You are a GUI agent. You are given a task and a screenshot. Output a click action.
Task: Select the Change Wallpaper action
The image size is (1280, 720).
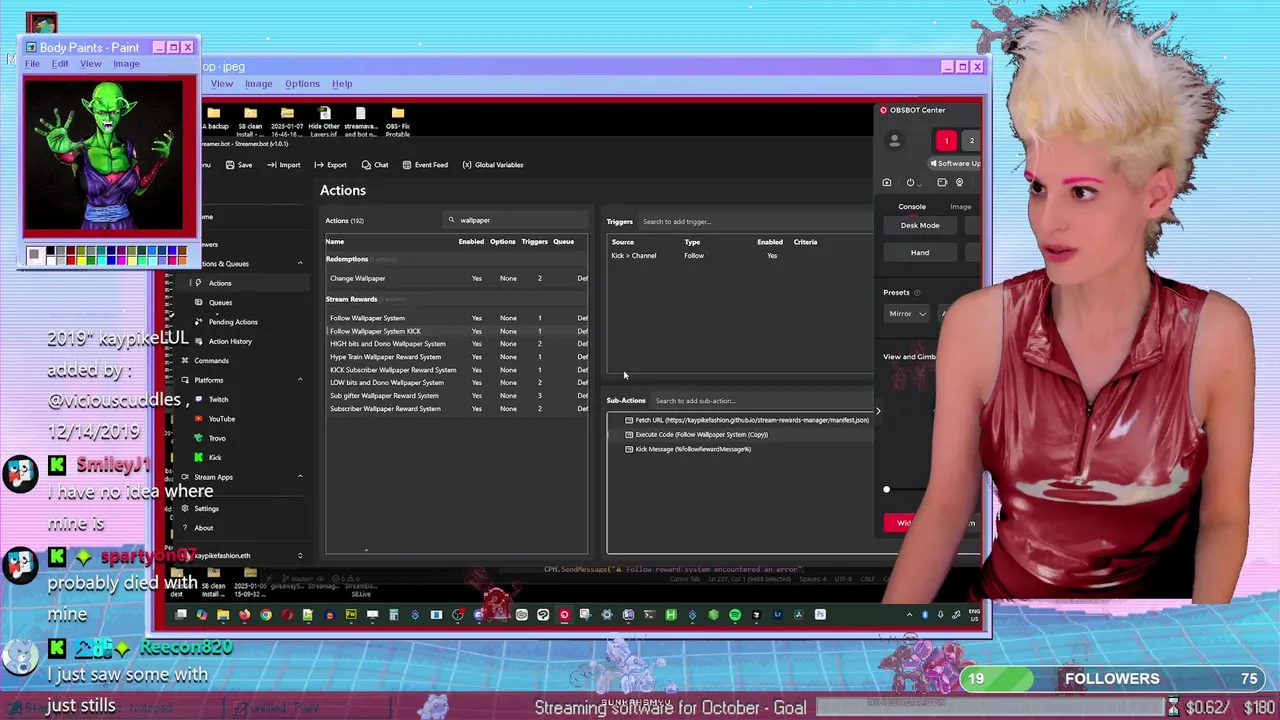coord(456,278)
